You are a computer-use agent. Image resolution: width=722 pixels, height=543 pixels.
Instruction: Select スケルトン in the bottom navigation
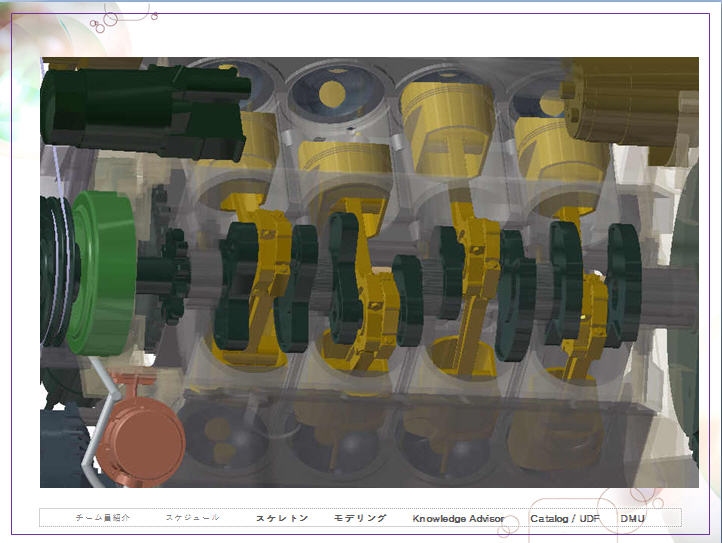pyautogui.click(x=282, y=518)
